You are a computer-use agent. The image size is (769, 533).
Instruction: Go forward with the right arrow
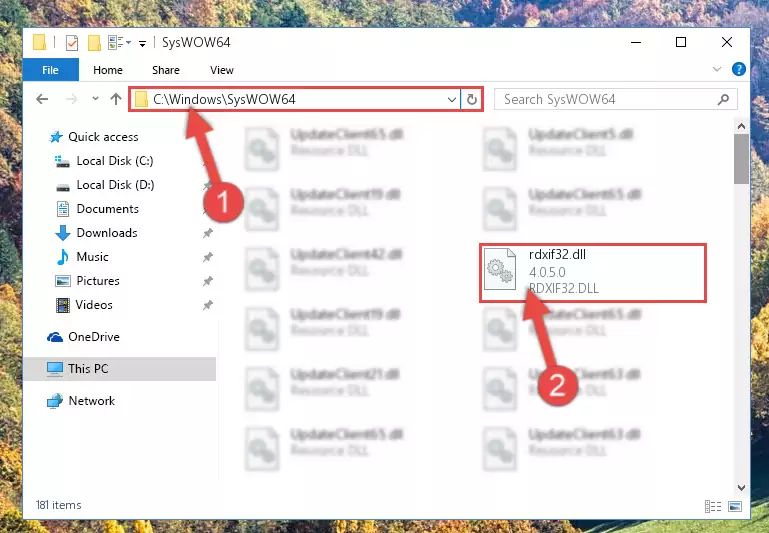pyautogui.click(x=72, y=100)
